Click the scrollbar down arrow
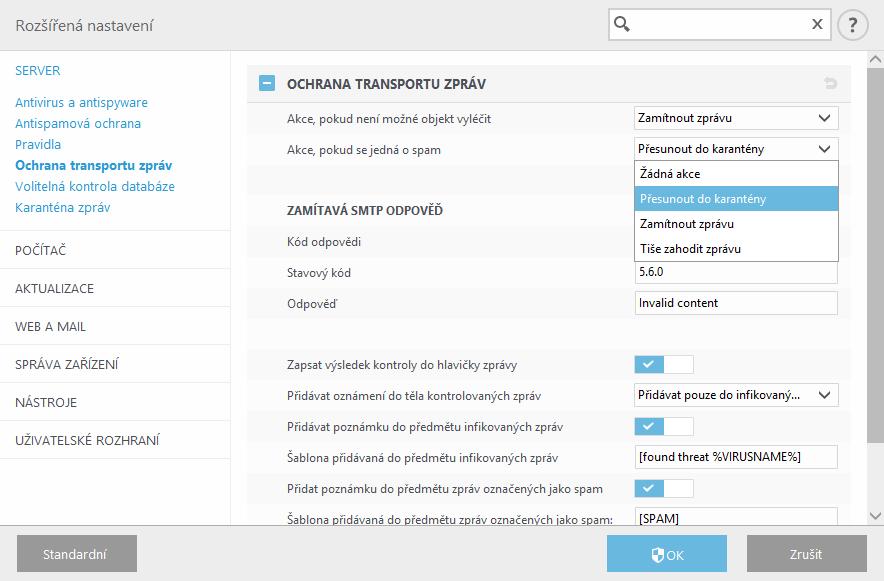Viewport: 884px width, 581px height. tap(875, 516)
